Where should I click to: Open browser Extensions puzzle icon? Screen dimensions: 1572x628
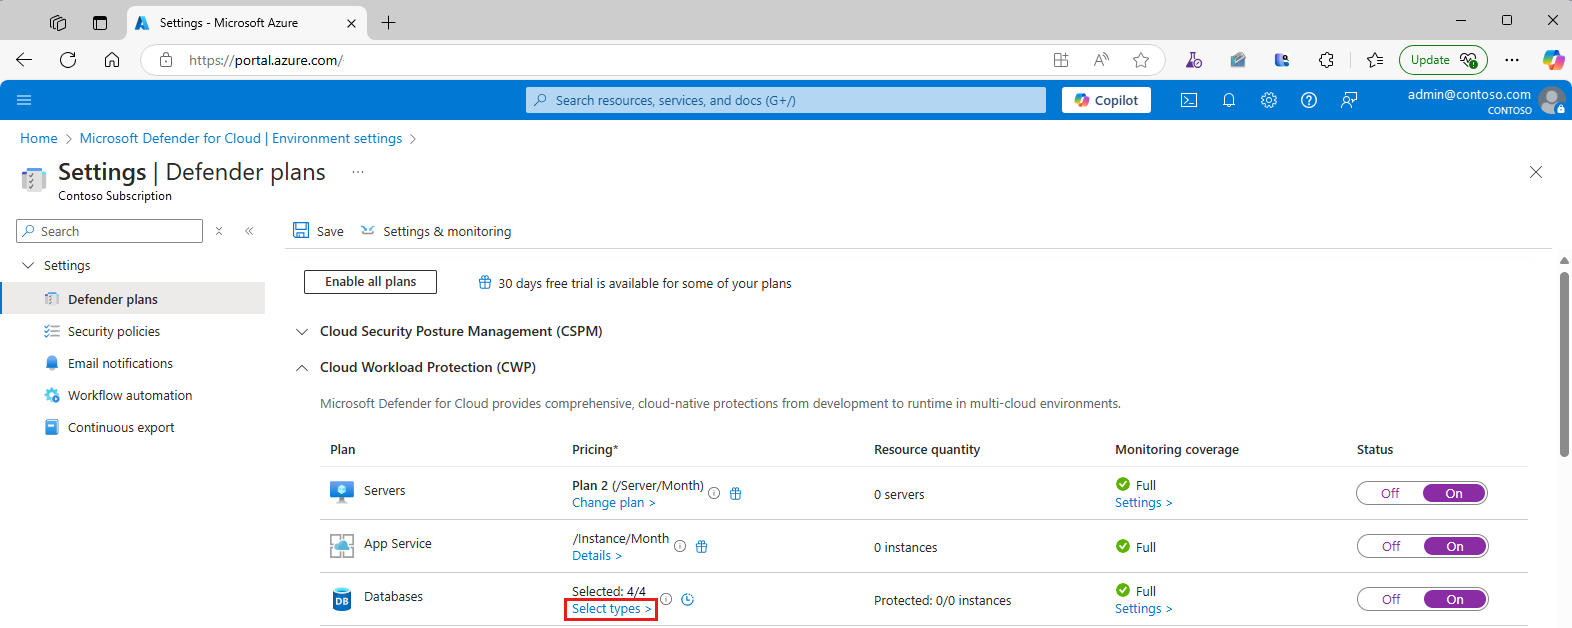coord(1326,60)
